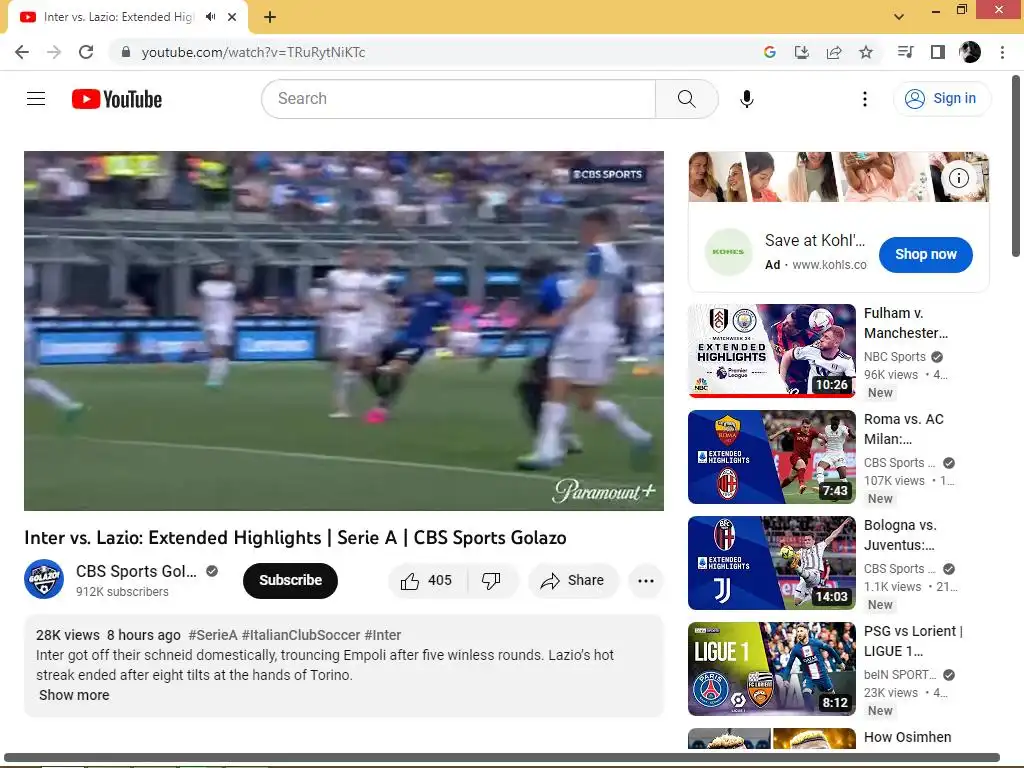This screenshot has width=1024, height=768.
Task: Open PSG vs Lorient thumbnail
Action: point(771,669)
